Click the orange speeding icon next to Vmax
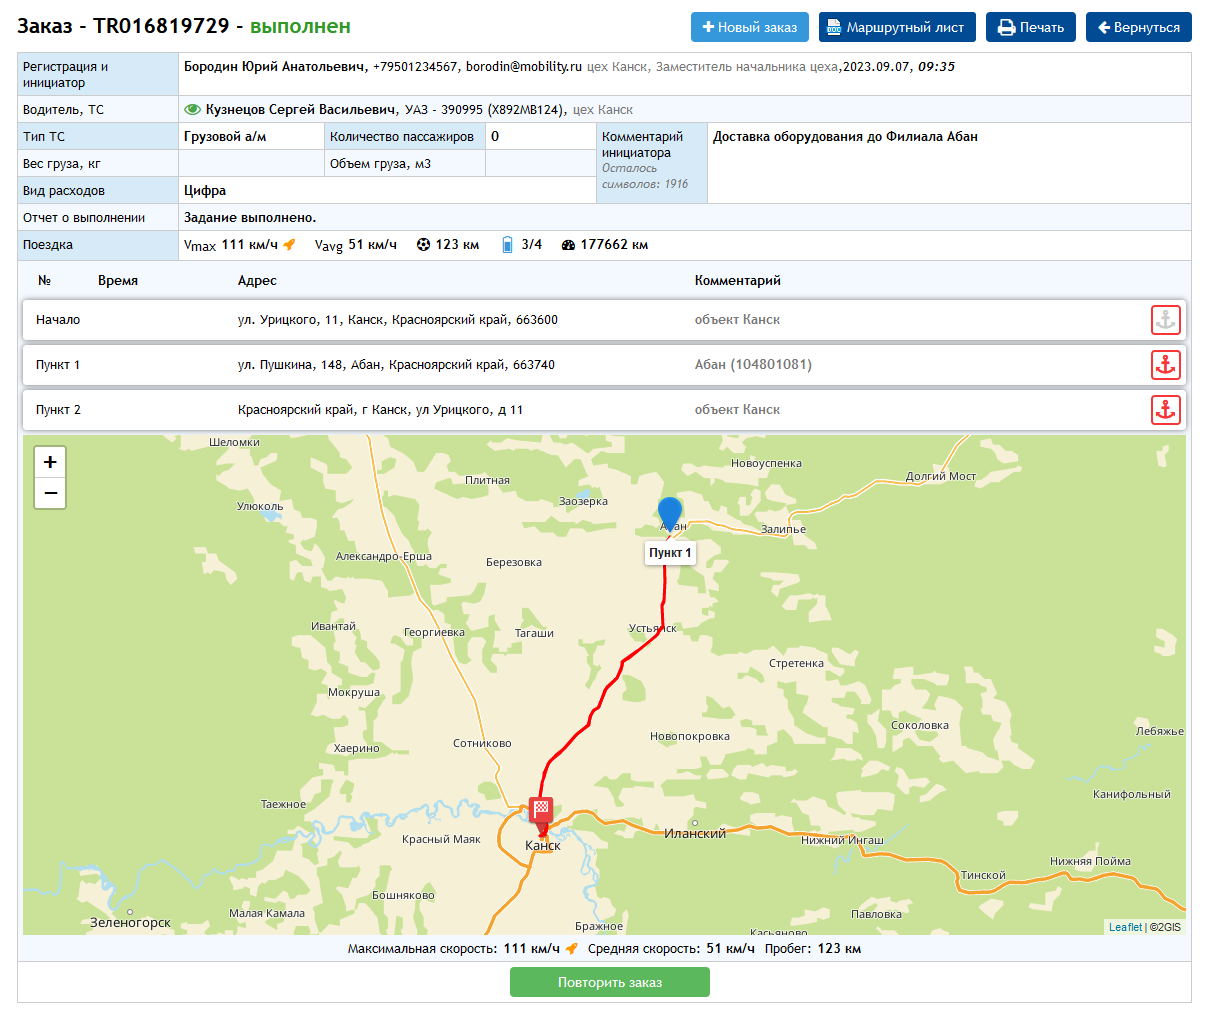Screen dimensions: 1208x1019 coord(289,245)
